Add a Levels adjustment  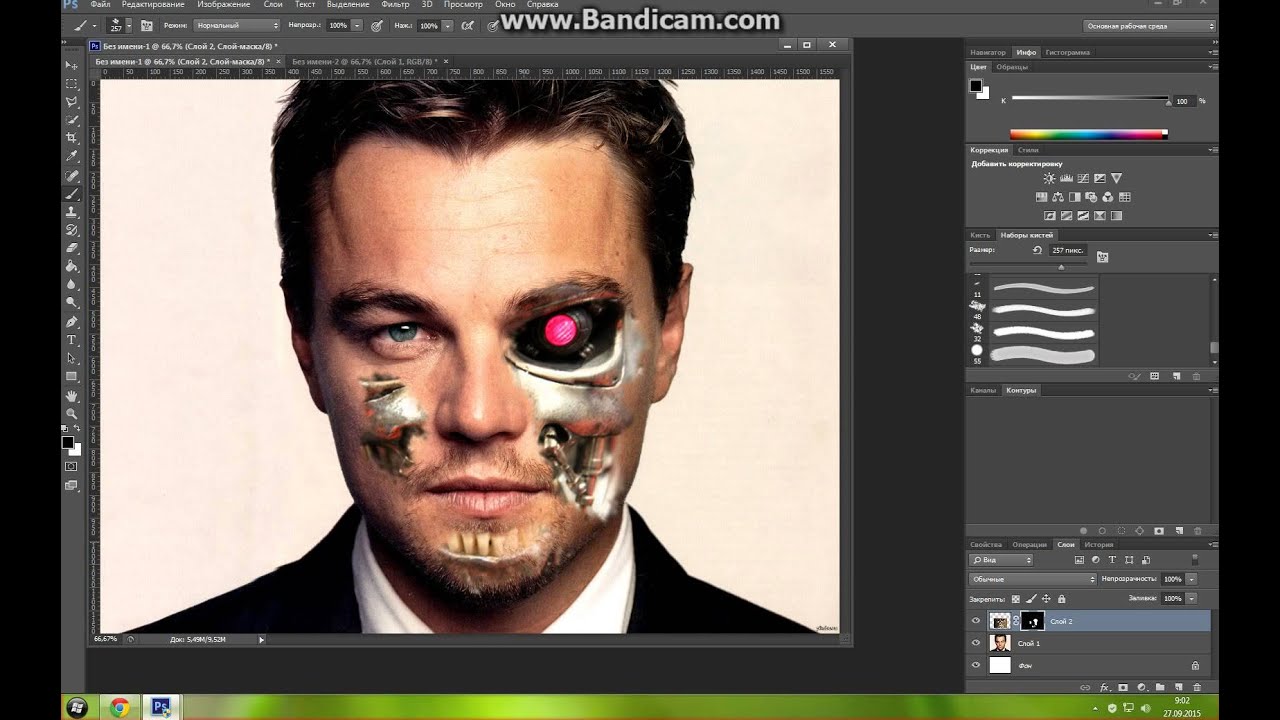(x=1066, y=178)
